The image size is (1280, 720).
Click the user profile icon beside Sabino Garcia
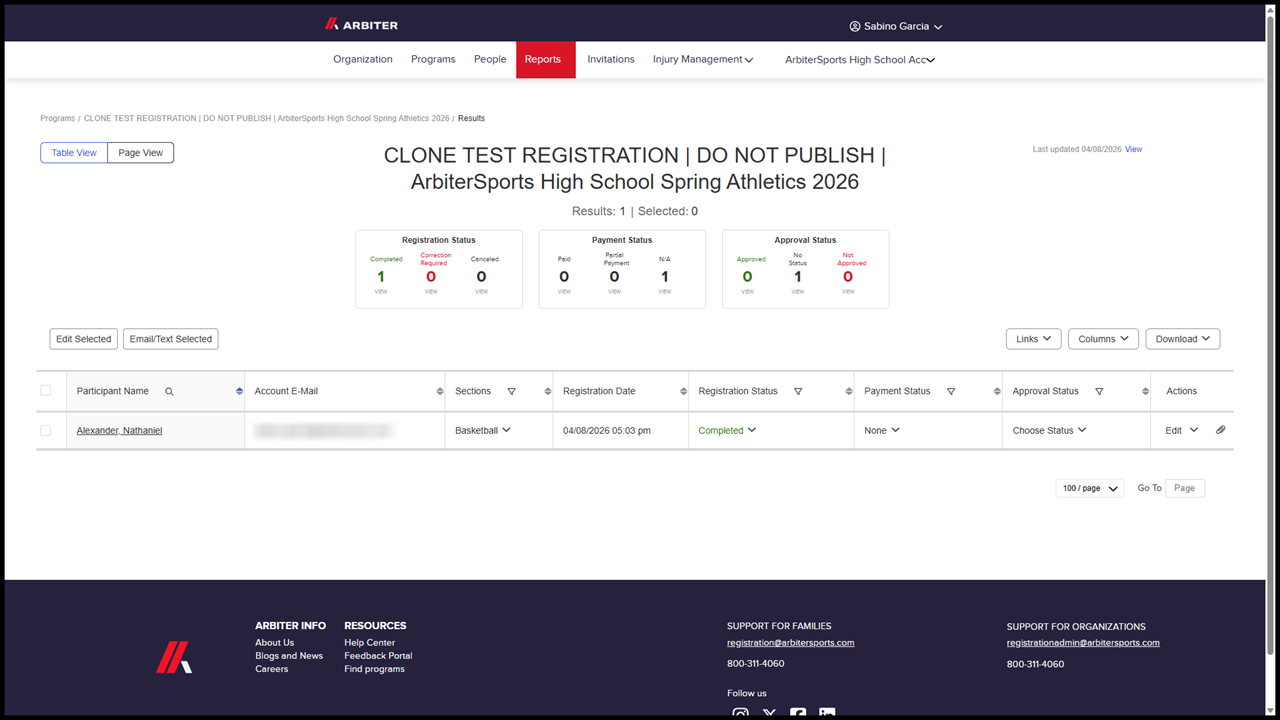(x=855, y=27)
